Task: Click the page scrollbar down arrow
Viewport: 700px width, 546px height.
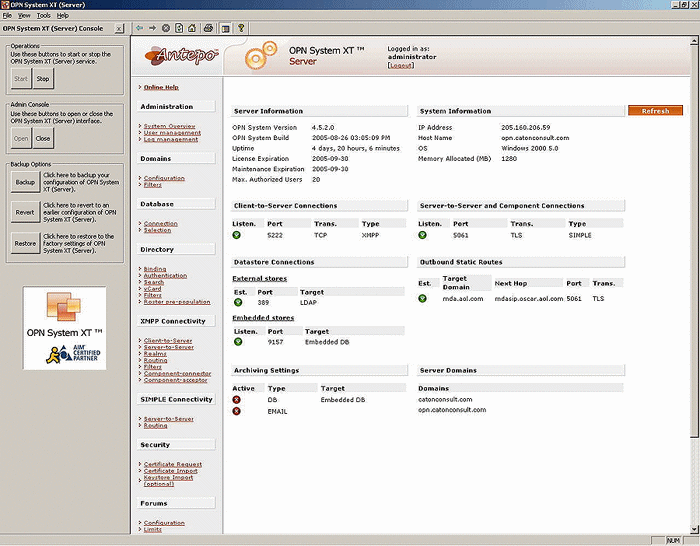Action: pyautogui.click(x=694, y=530)
